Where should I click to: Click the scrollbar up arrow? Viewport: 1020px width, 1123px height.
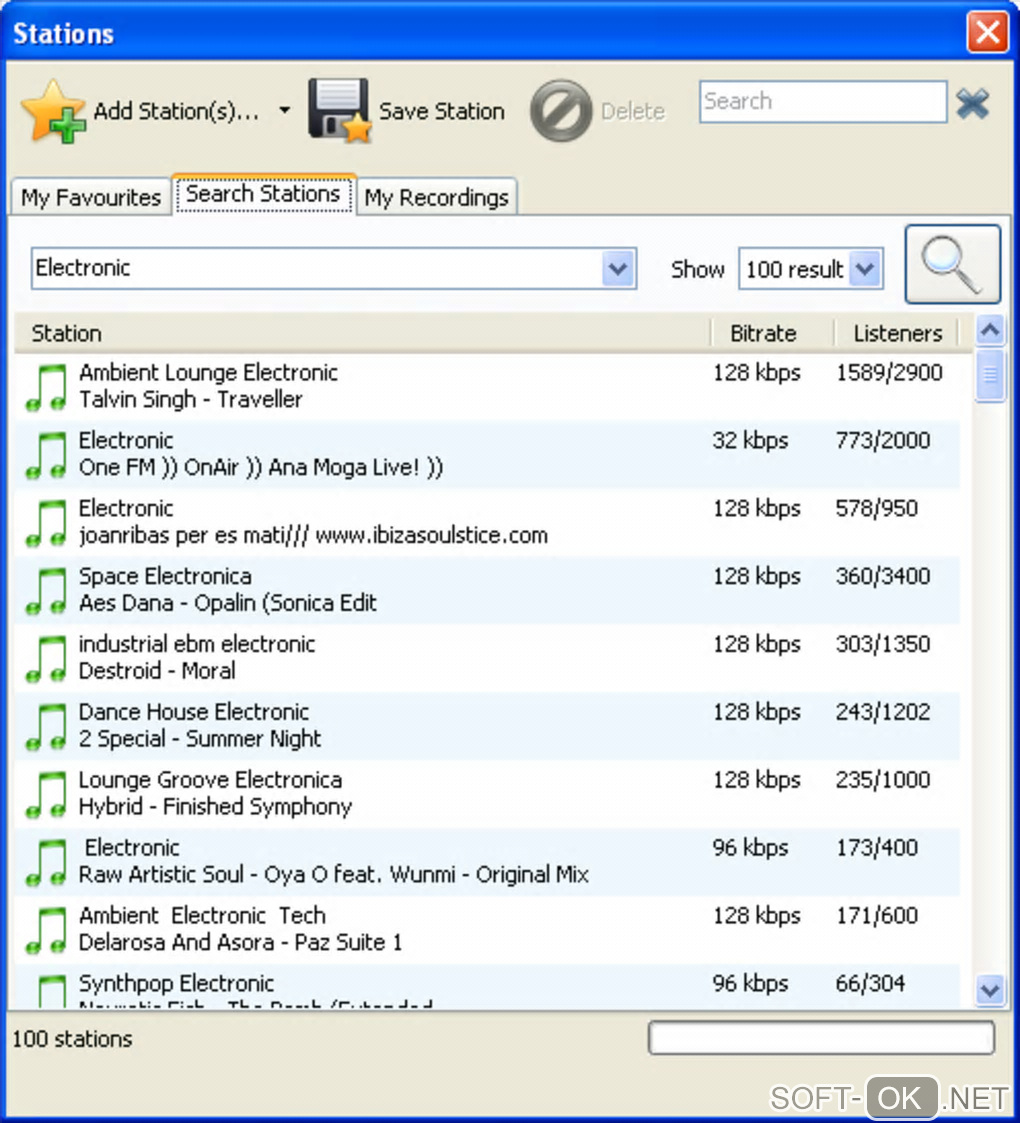click(x=990, y=330)
